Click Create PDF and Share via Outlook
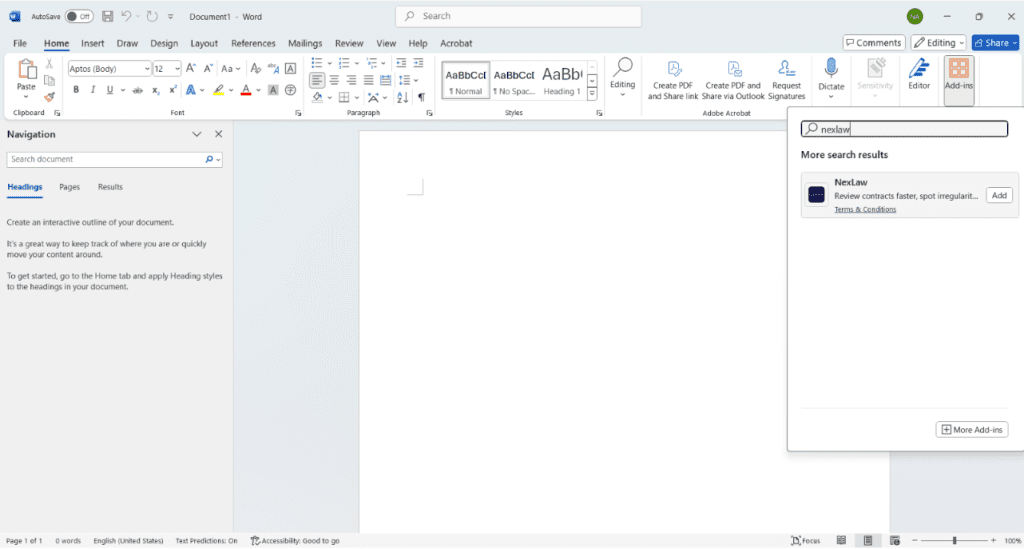The height and width of the screenshot is (549, 1024). (x=733, y=80)
